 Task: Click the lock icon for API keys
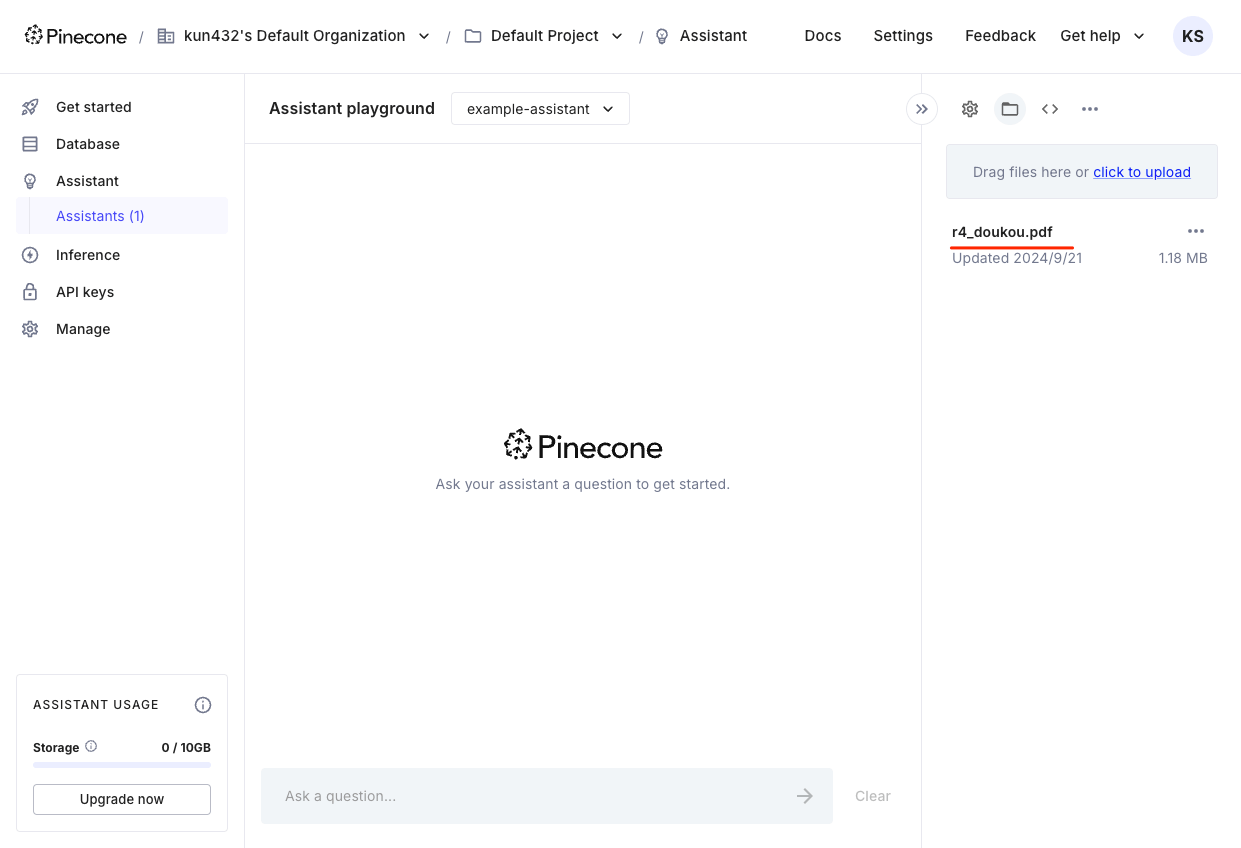tap(30, 292)
